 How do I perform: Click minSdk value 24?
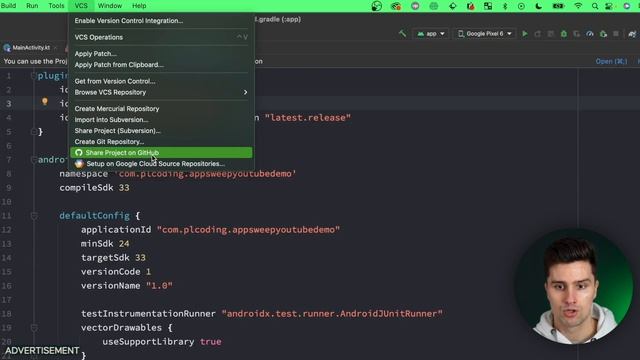[x=124, y=244]
